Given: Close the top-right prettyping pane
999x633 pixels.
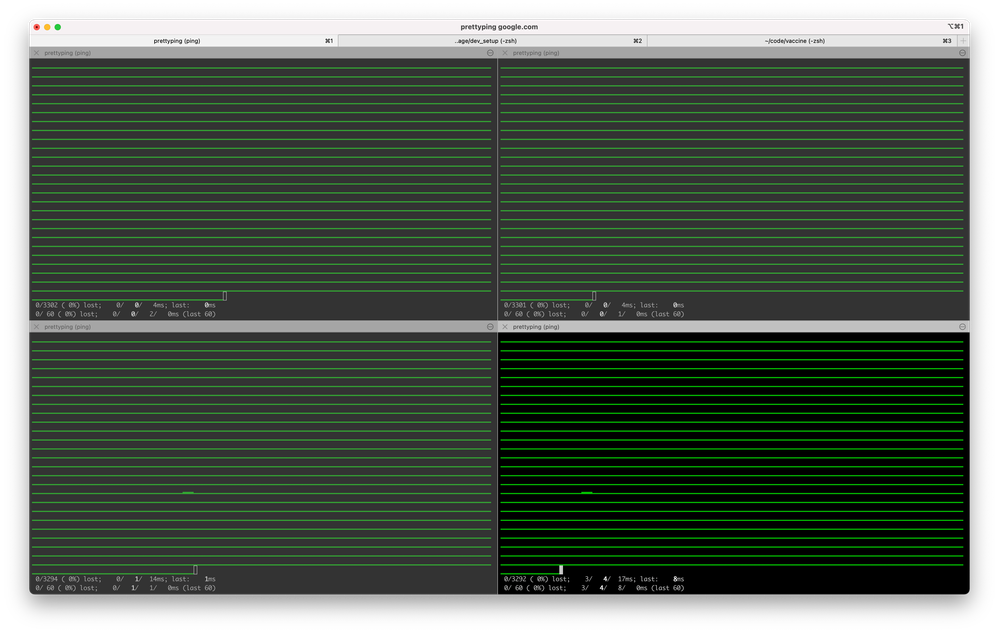Looking at the screenshot, I should click(x=505, y=53).
